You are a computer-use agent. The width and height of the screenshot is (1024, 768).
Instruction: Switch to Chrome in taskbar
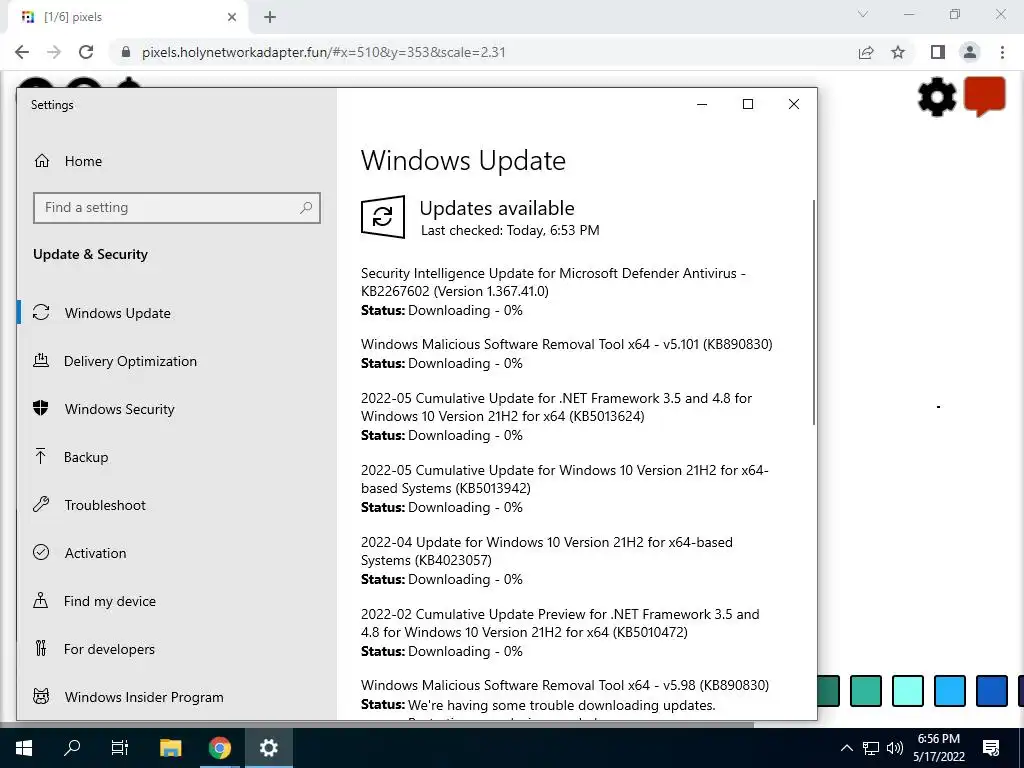click(220, 748)
